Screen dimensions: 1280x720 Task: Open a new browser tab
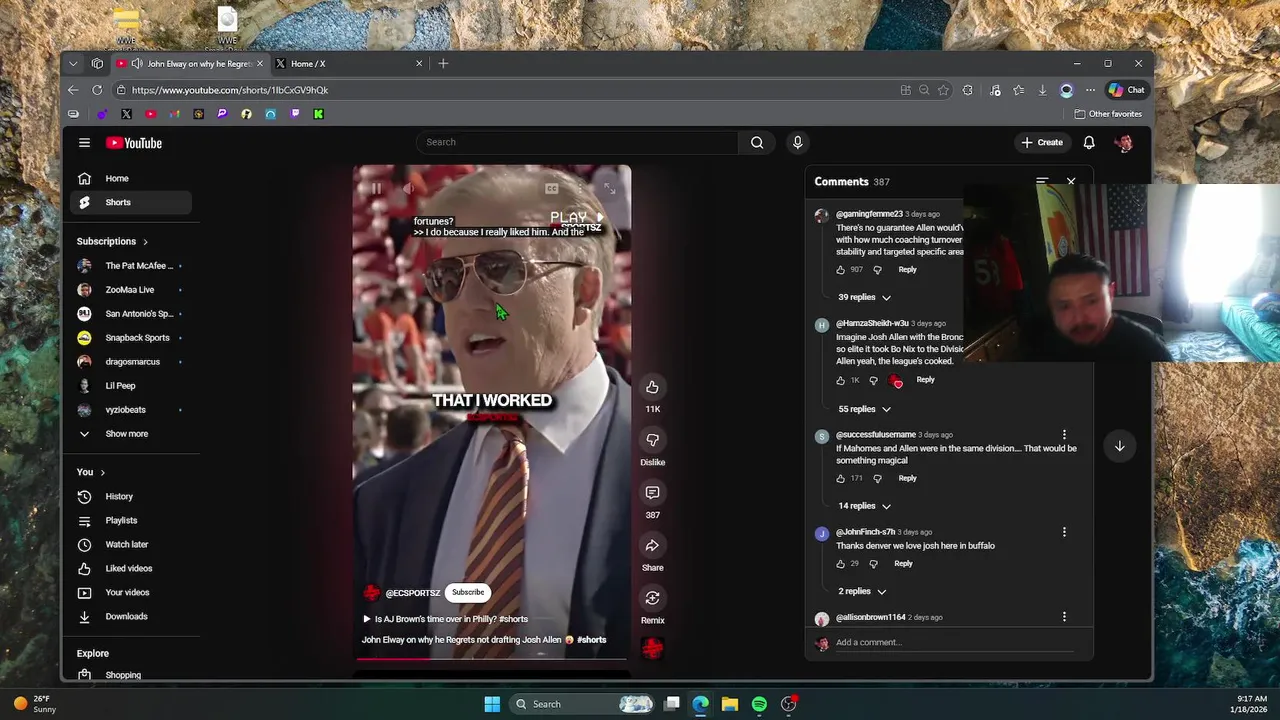[443, 63]
